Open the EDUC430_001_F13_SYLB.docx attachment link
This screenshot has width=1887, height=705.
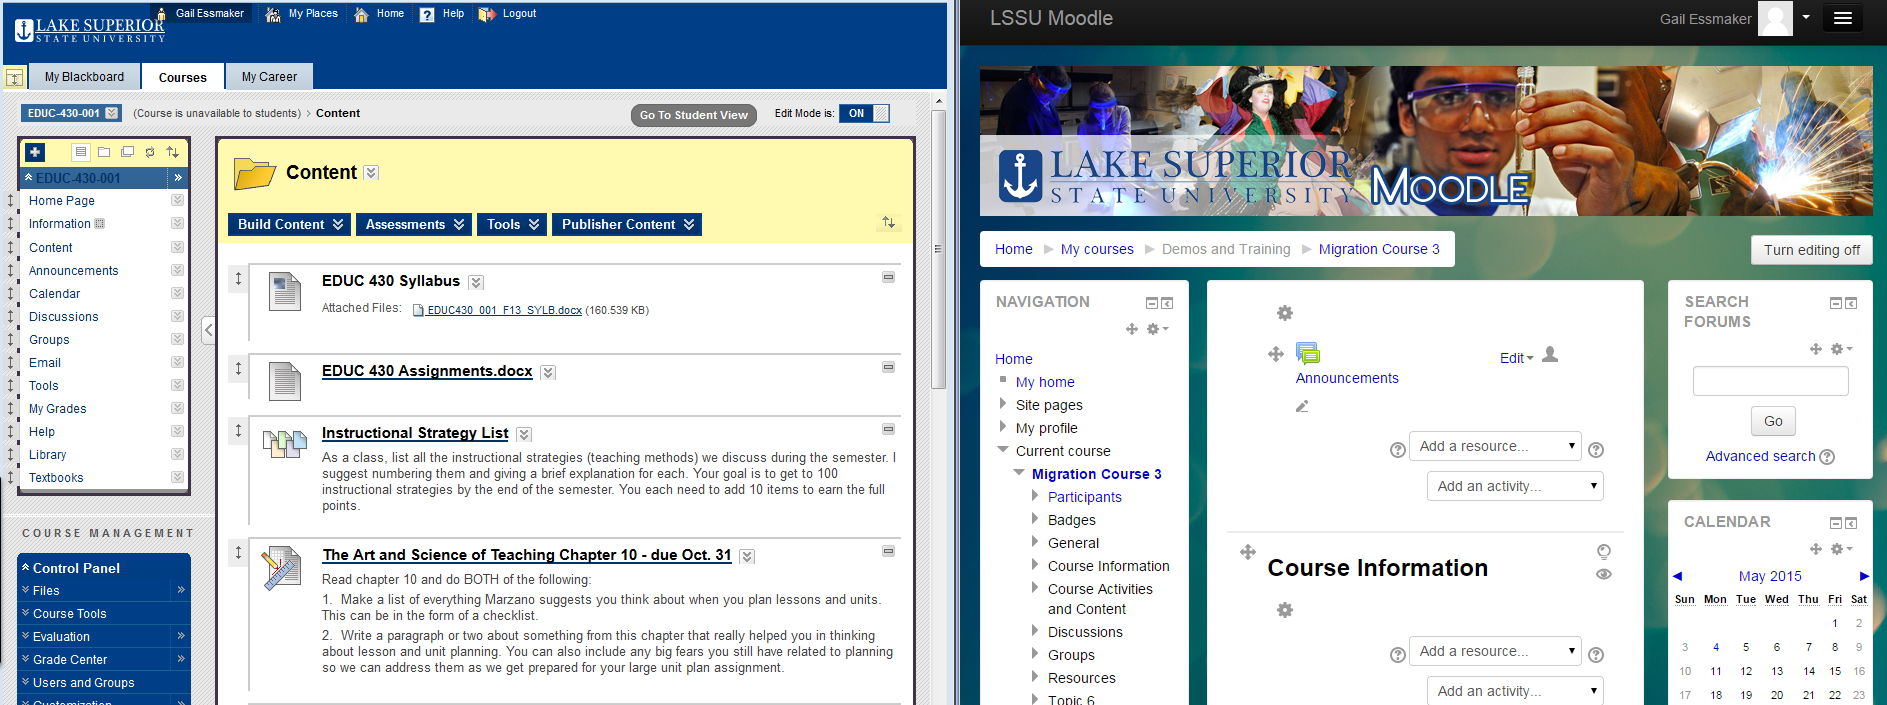[x=504, y=310]
